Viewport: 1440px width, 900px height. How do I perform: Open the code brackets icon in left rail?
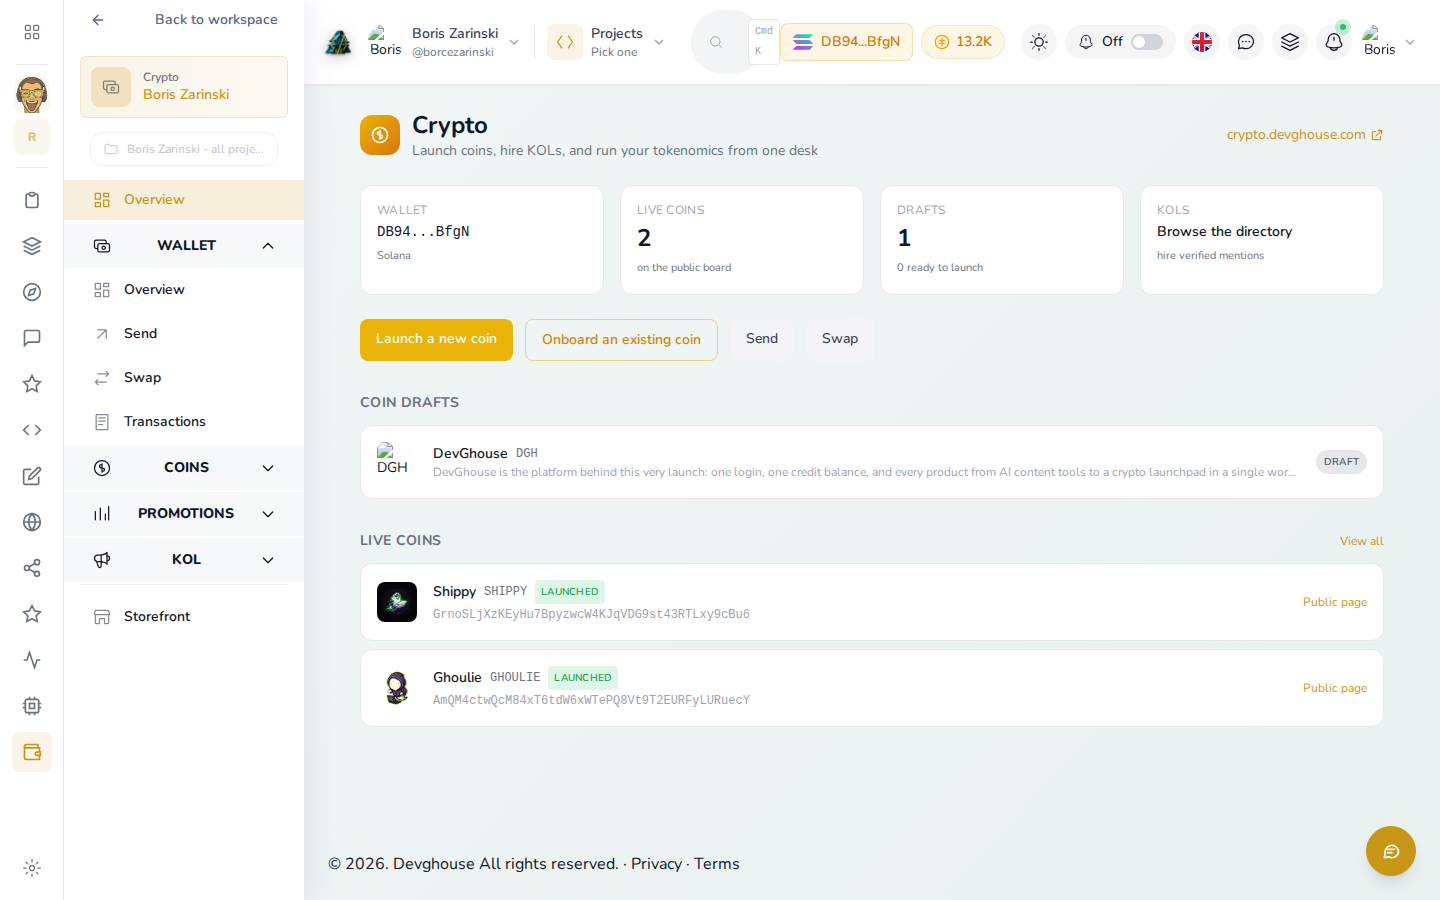pyautogui.click(x=32, y=430)
